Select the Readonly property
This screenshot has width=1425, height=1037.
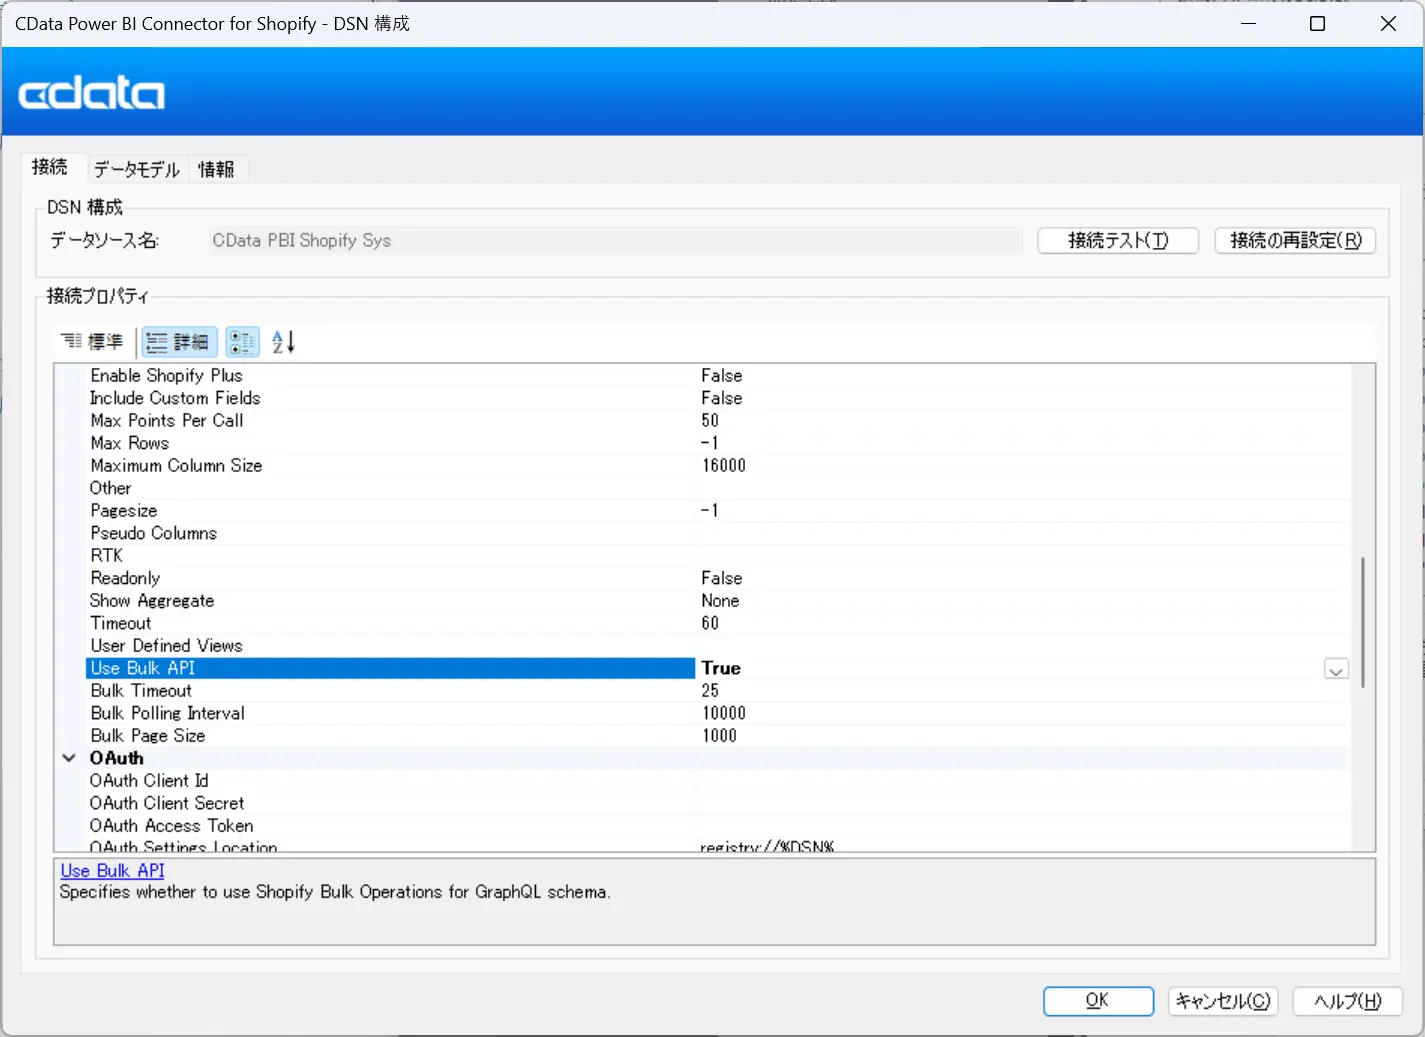click(x=125, y=578)
